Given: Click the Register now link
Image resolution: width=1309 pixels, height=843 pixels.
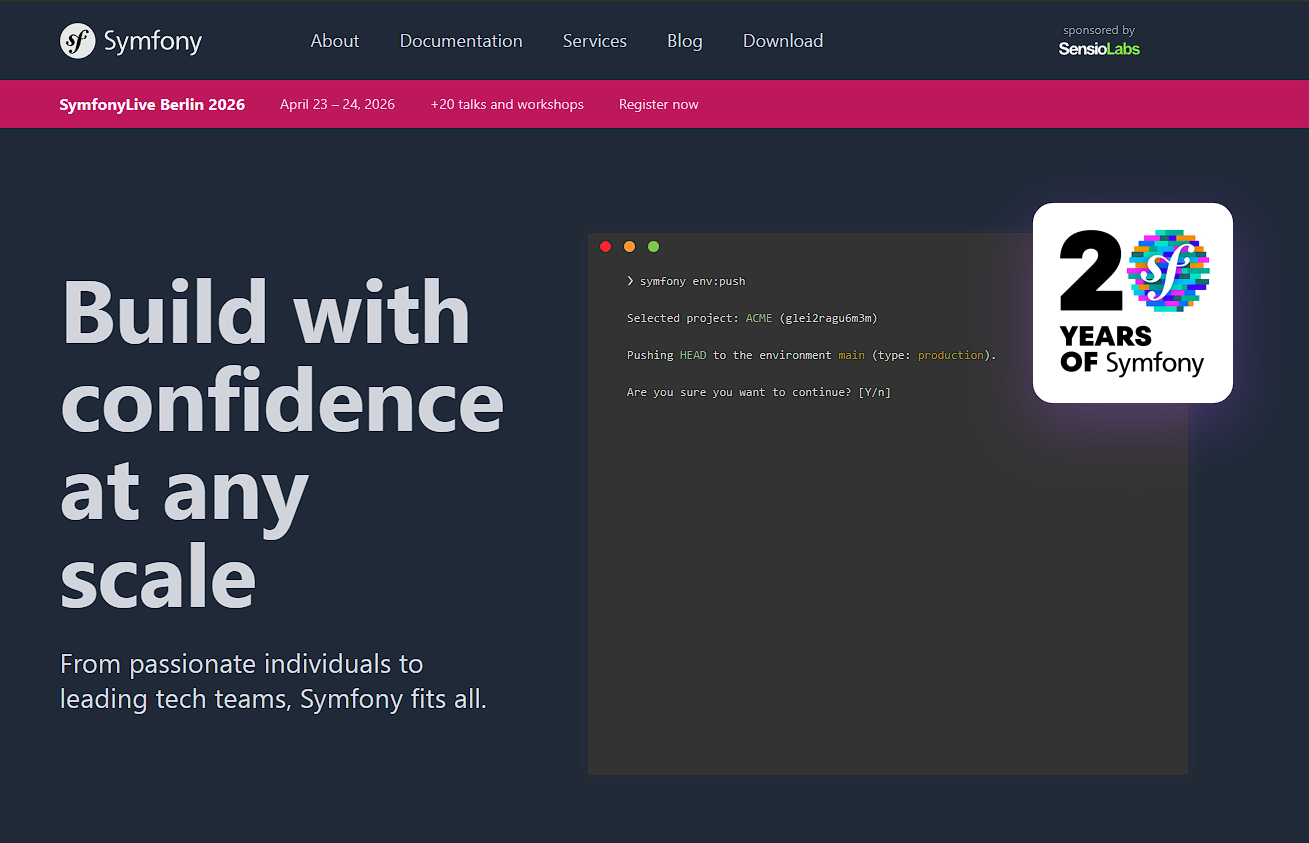Looking at the screenshot, I should tap(658, 104).
